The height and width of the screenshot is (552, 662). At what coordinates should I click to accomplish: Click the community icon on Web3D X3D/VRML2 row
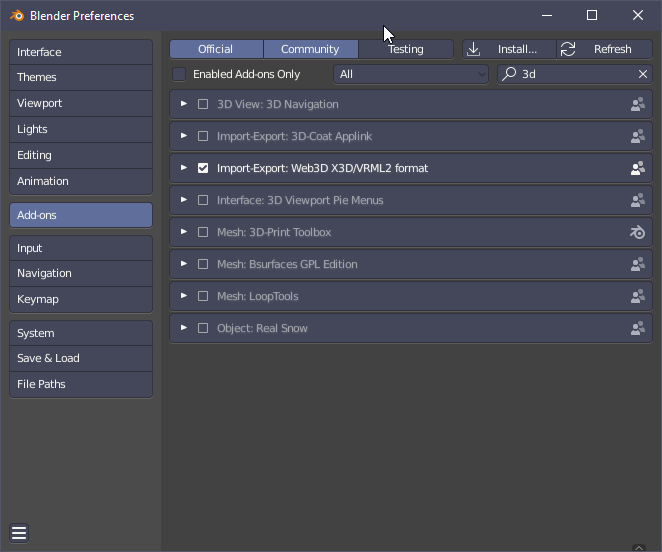coord(638,168)
